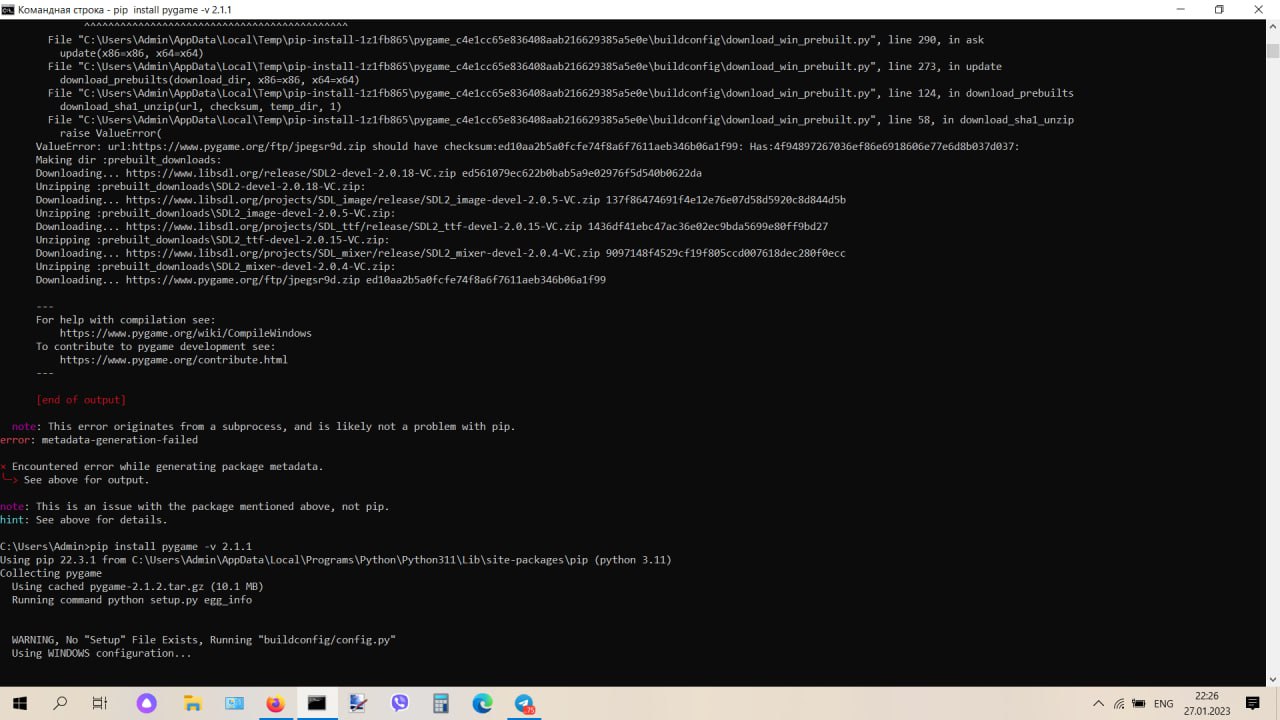This screenshot has height=720, width=1280.
Task: Click the 'ValueError: url:' checksum error line
Action: click(528, 147)
